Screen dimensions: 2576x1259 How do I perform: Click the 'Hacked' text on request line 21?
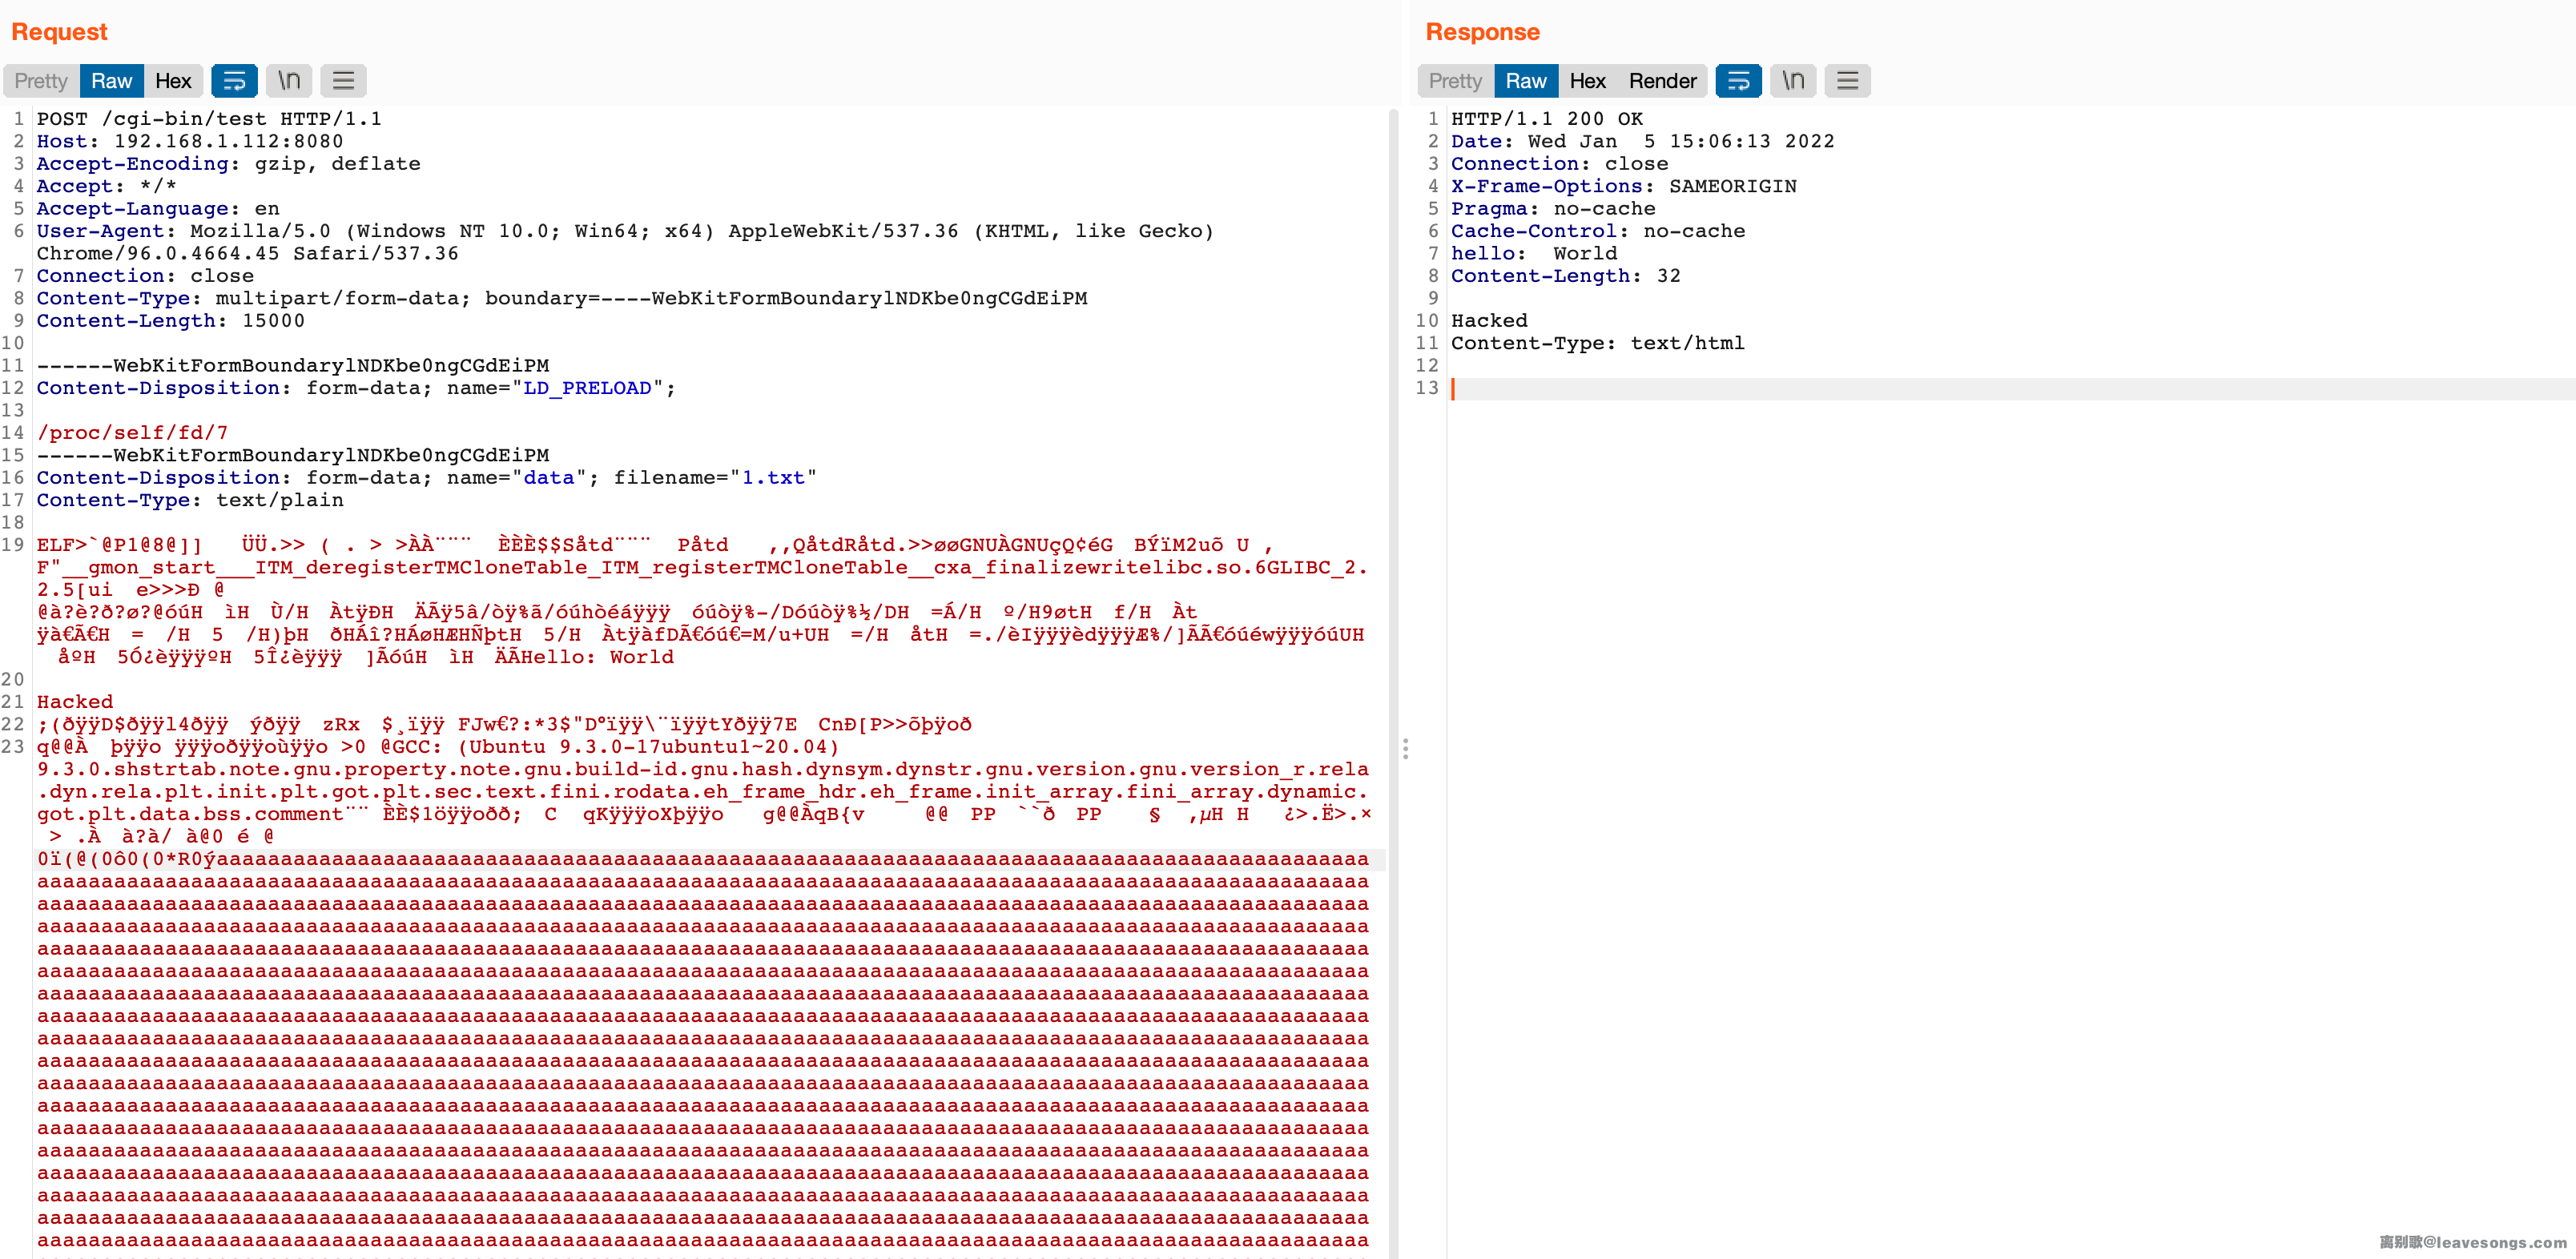pyautogui.click(x=75, y=702)
